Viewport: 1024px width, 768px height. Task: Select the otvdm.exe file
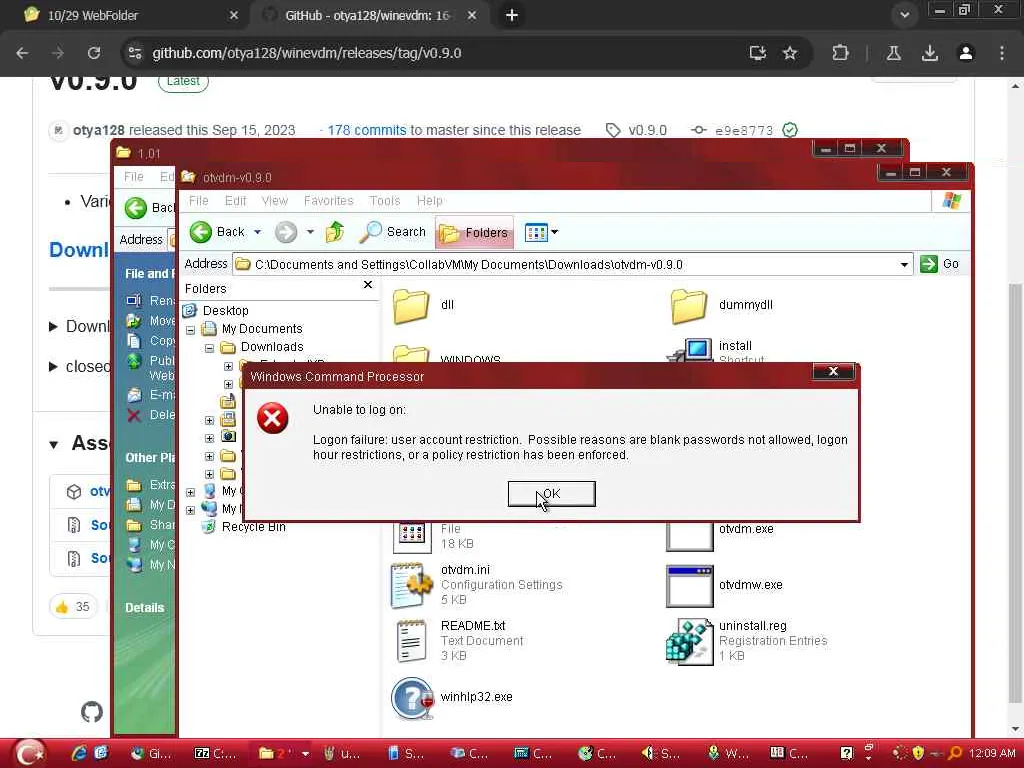click(720, 536)
